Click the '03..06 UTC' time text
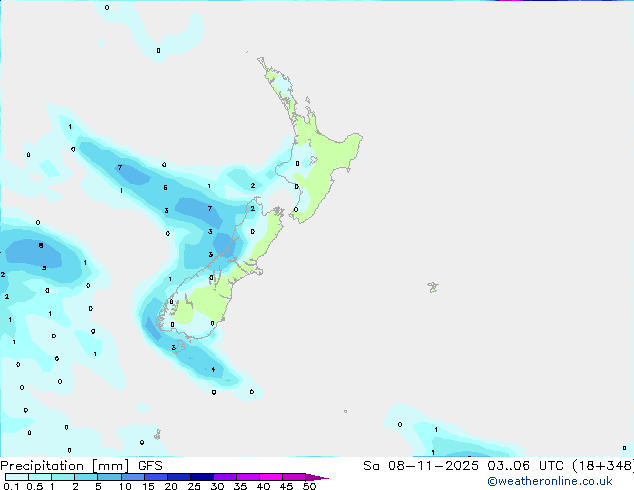634x490 pixels. point(525,466)
